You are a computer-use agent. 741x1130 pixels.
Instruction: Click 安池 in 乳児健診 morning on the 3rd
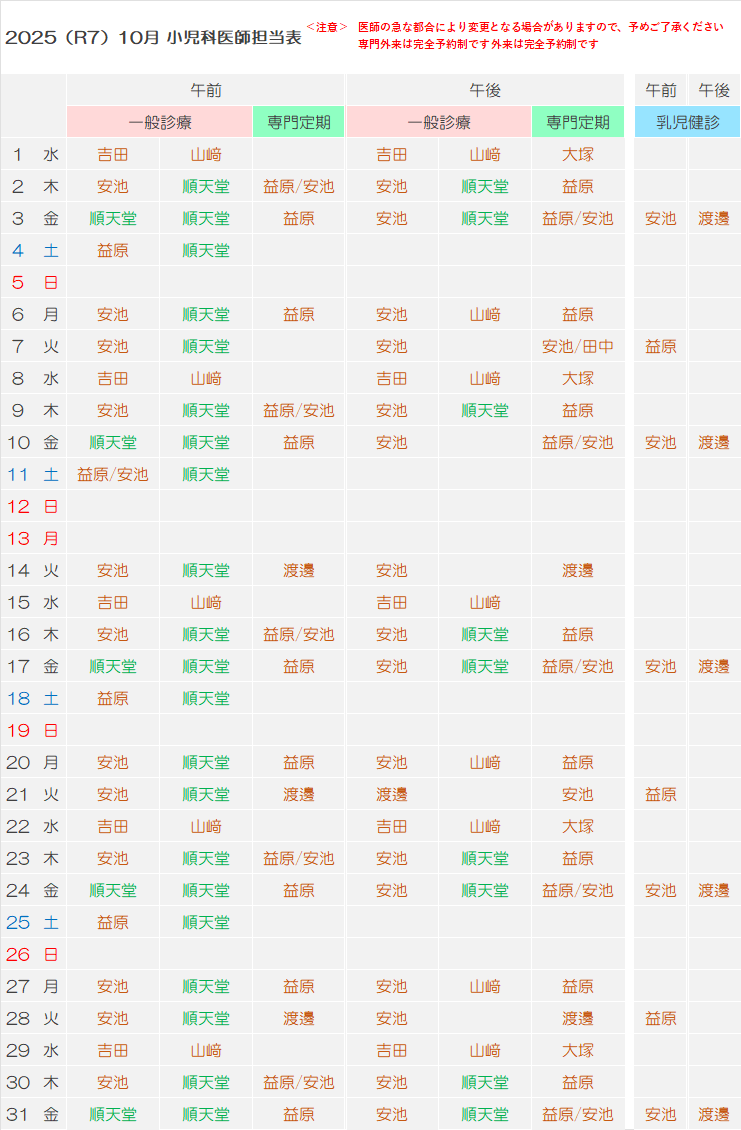pos(660,219)
